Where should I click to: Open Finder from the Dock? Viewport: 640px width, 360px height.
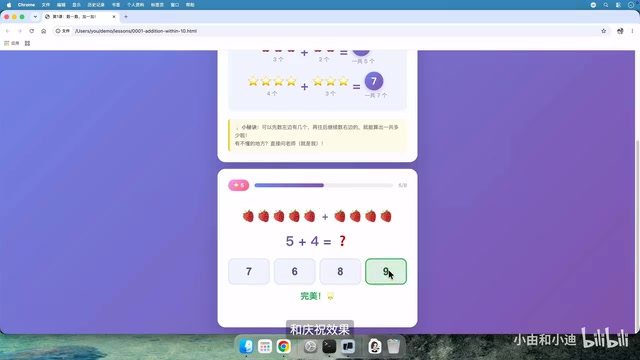pos(246,347)
